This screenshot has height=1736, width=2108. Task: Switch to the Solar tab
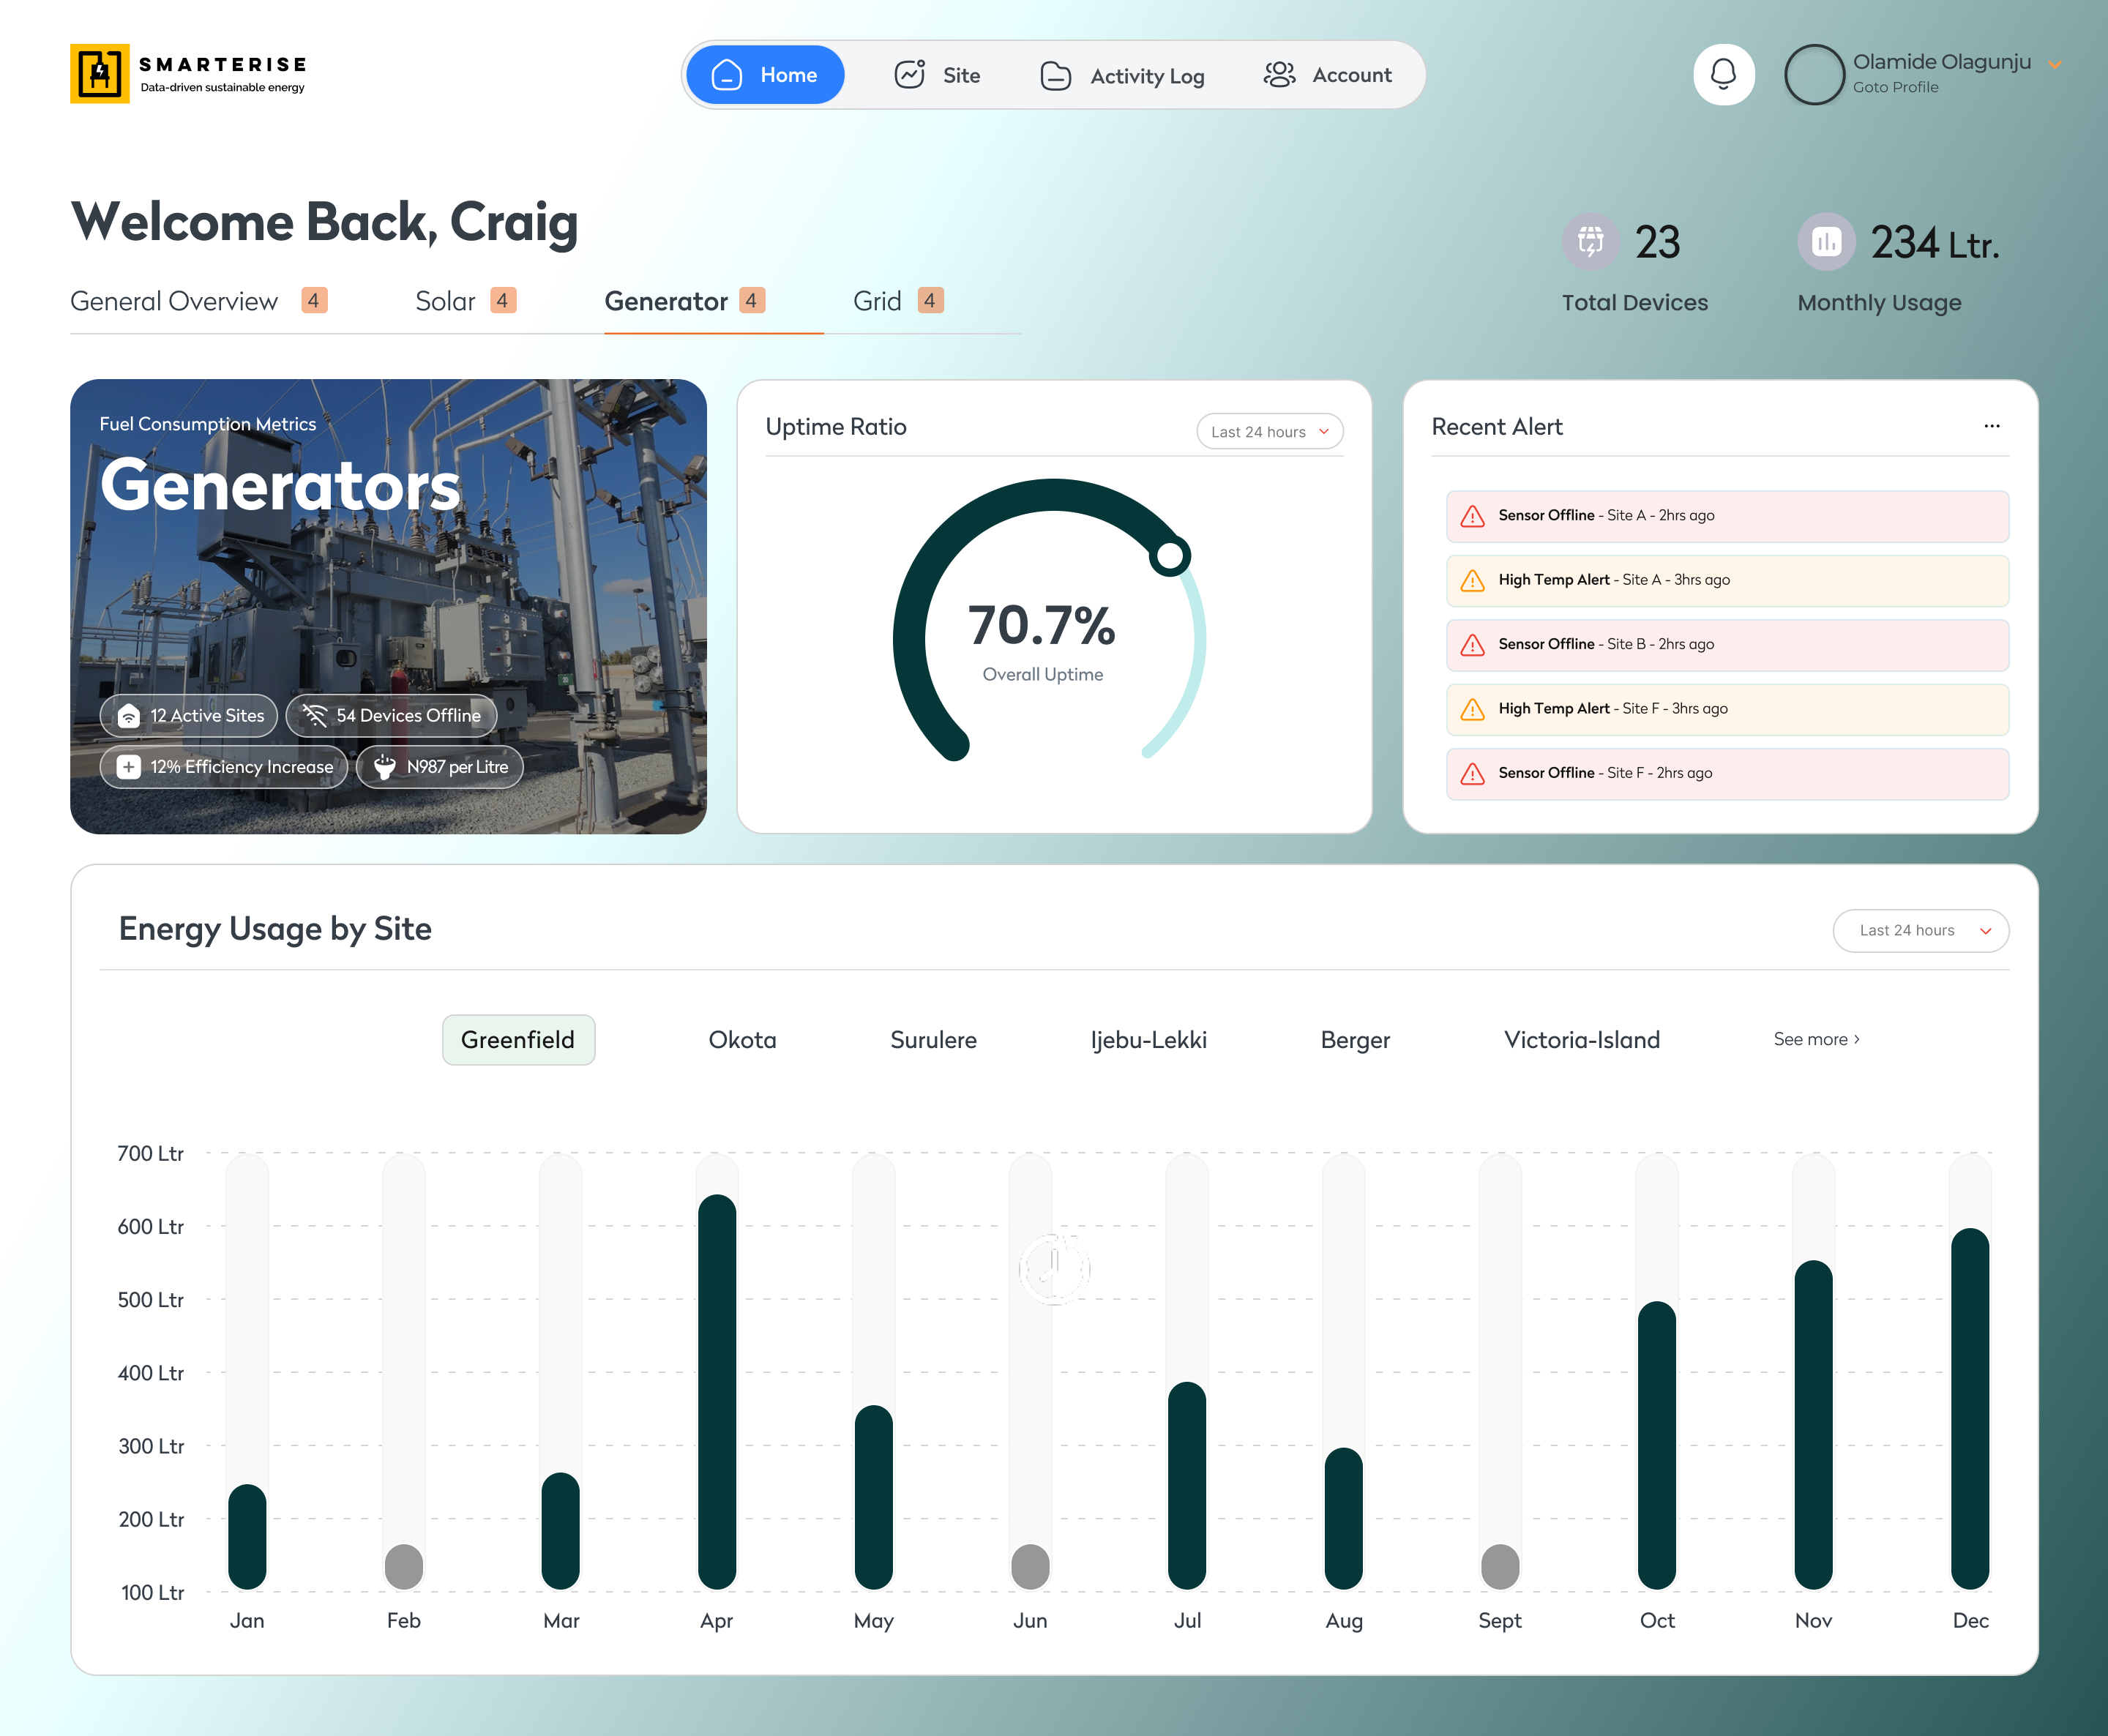(x=466, y=301)
